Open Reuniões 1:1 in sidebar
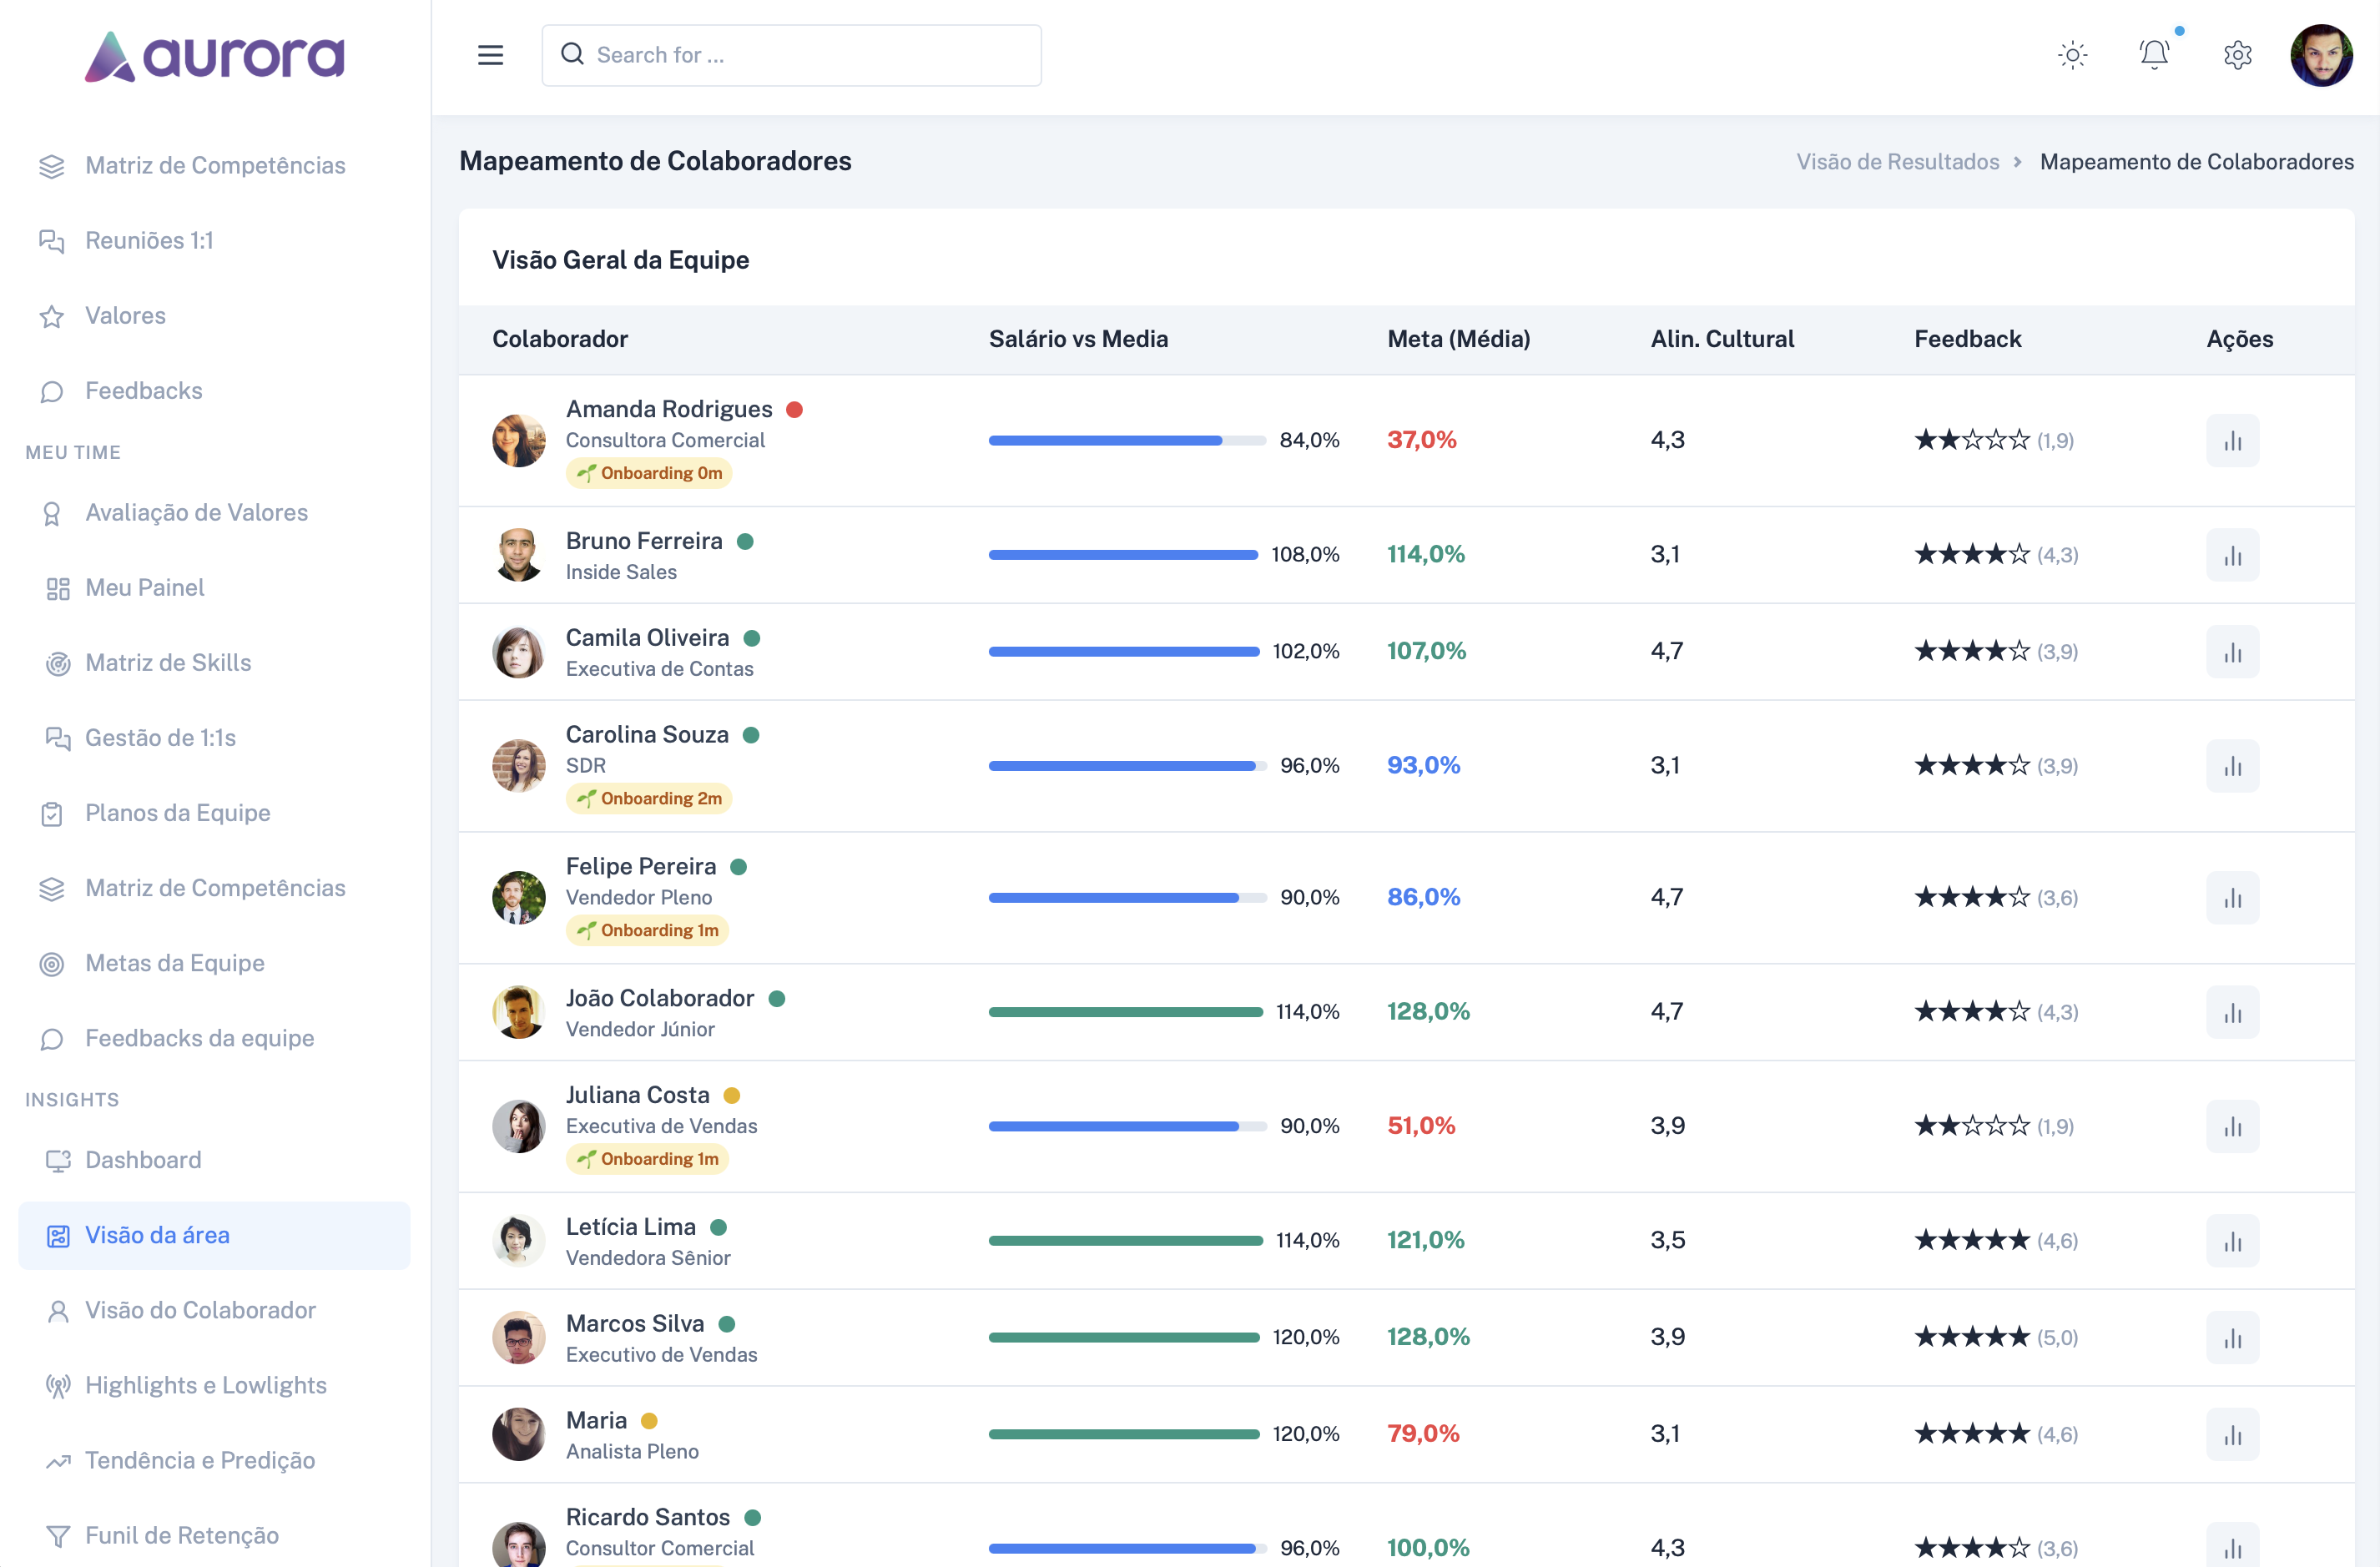This screenshot has height=1567, width=2380. pyautogui.click(x=214, y=240)
